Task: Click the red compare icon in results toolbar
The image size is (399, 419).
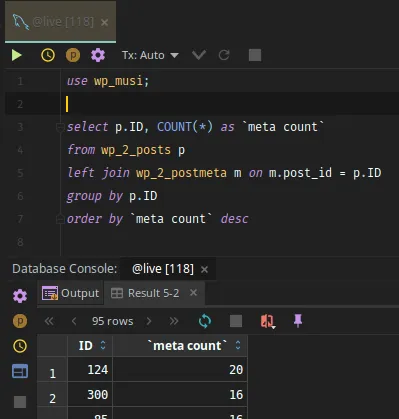Action: coord(267,321)
